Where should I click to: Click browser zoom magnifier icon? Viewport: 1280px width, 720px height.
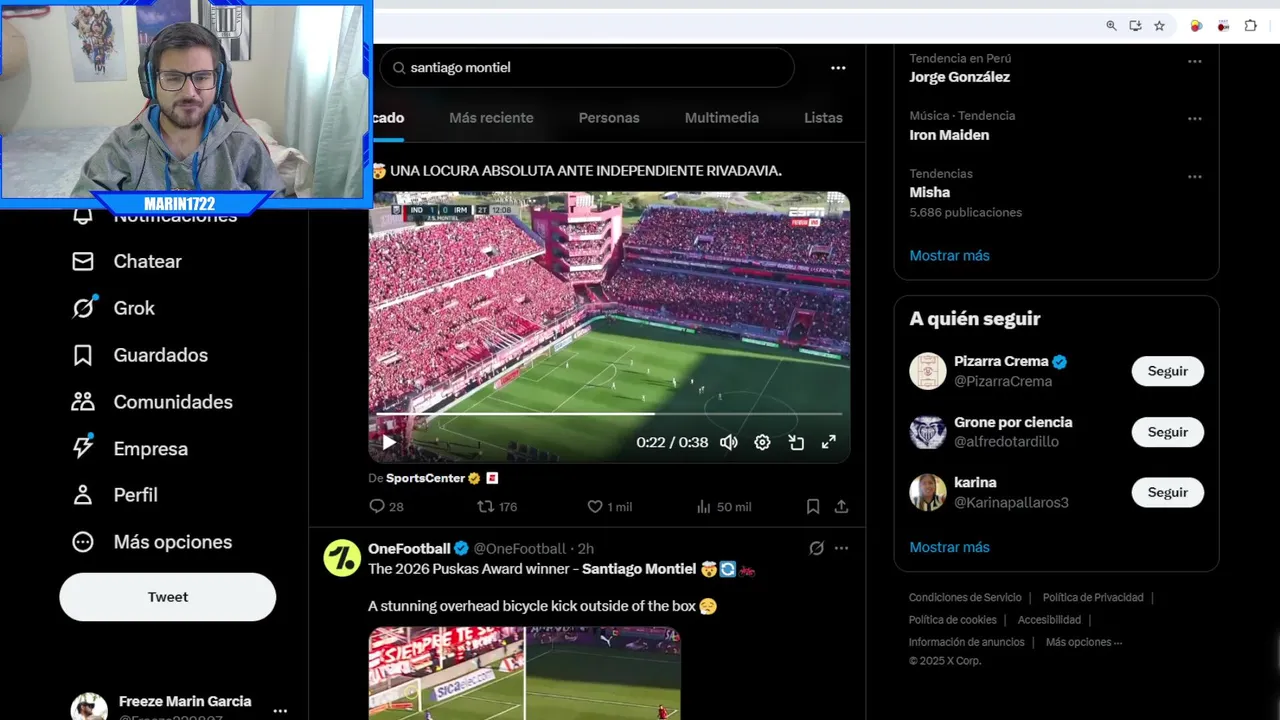pyautogui.click(x=1111, y=26)
